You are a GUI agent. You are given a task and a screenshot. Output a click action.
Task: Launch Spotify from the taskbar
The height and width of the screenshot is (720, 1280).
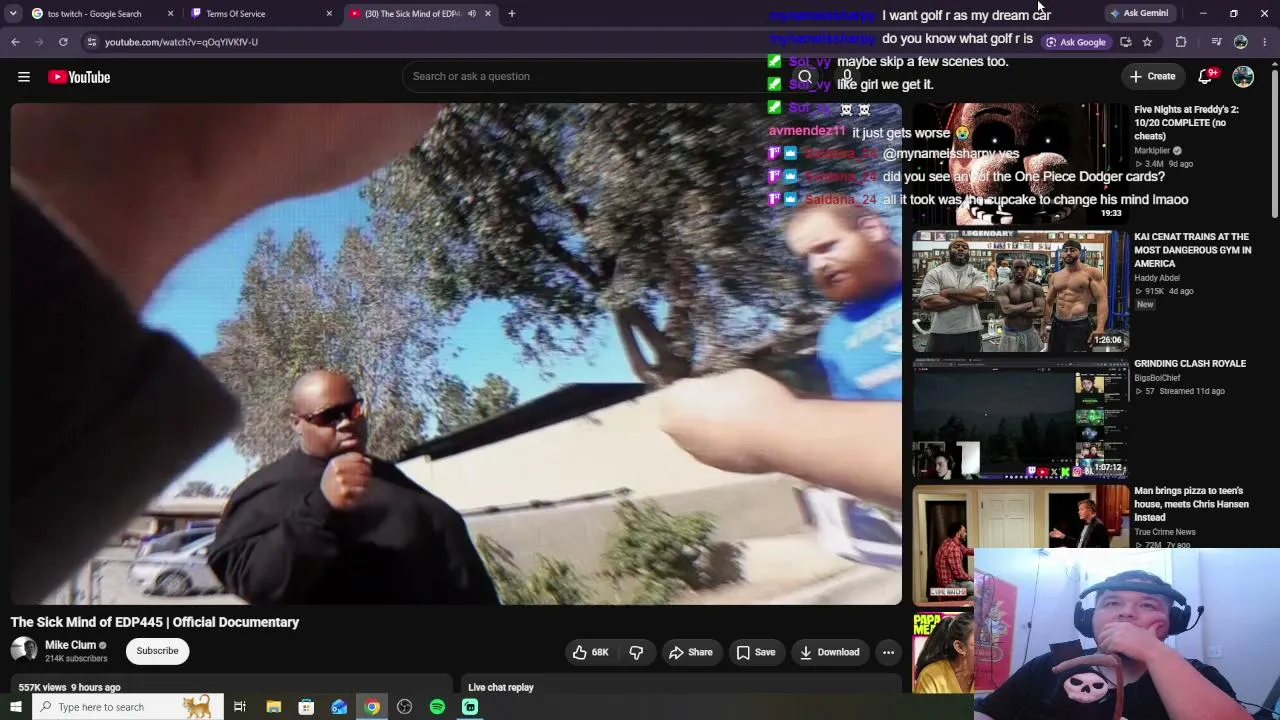click(437, 707)
